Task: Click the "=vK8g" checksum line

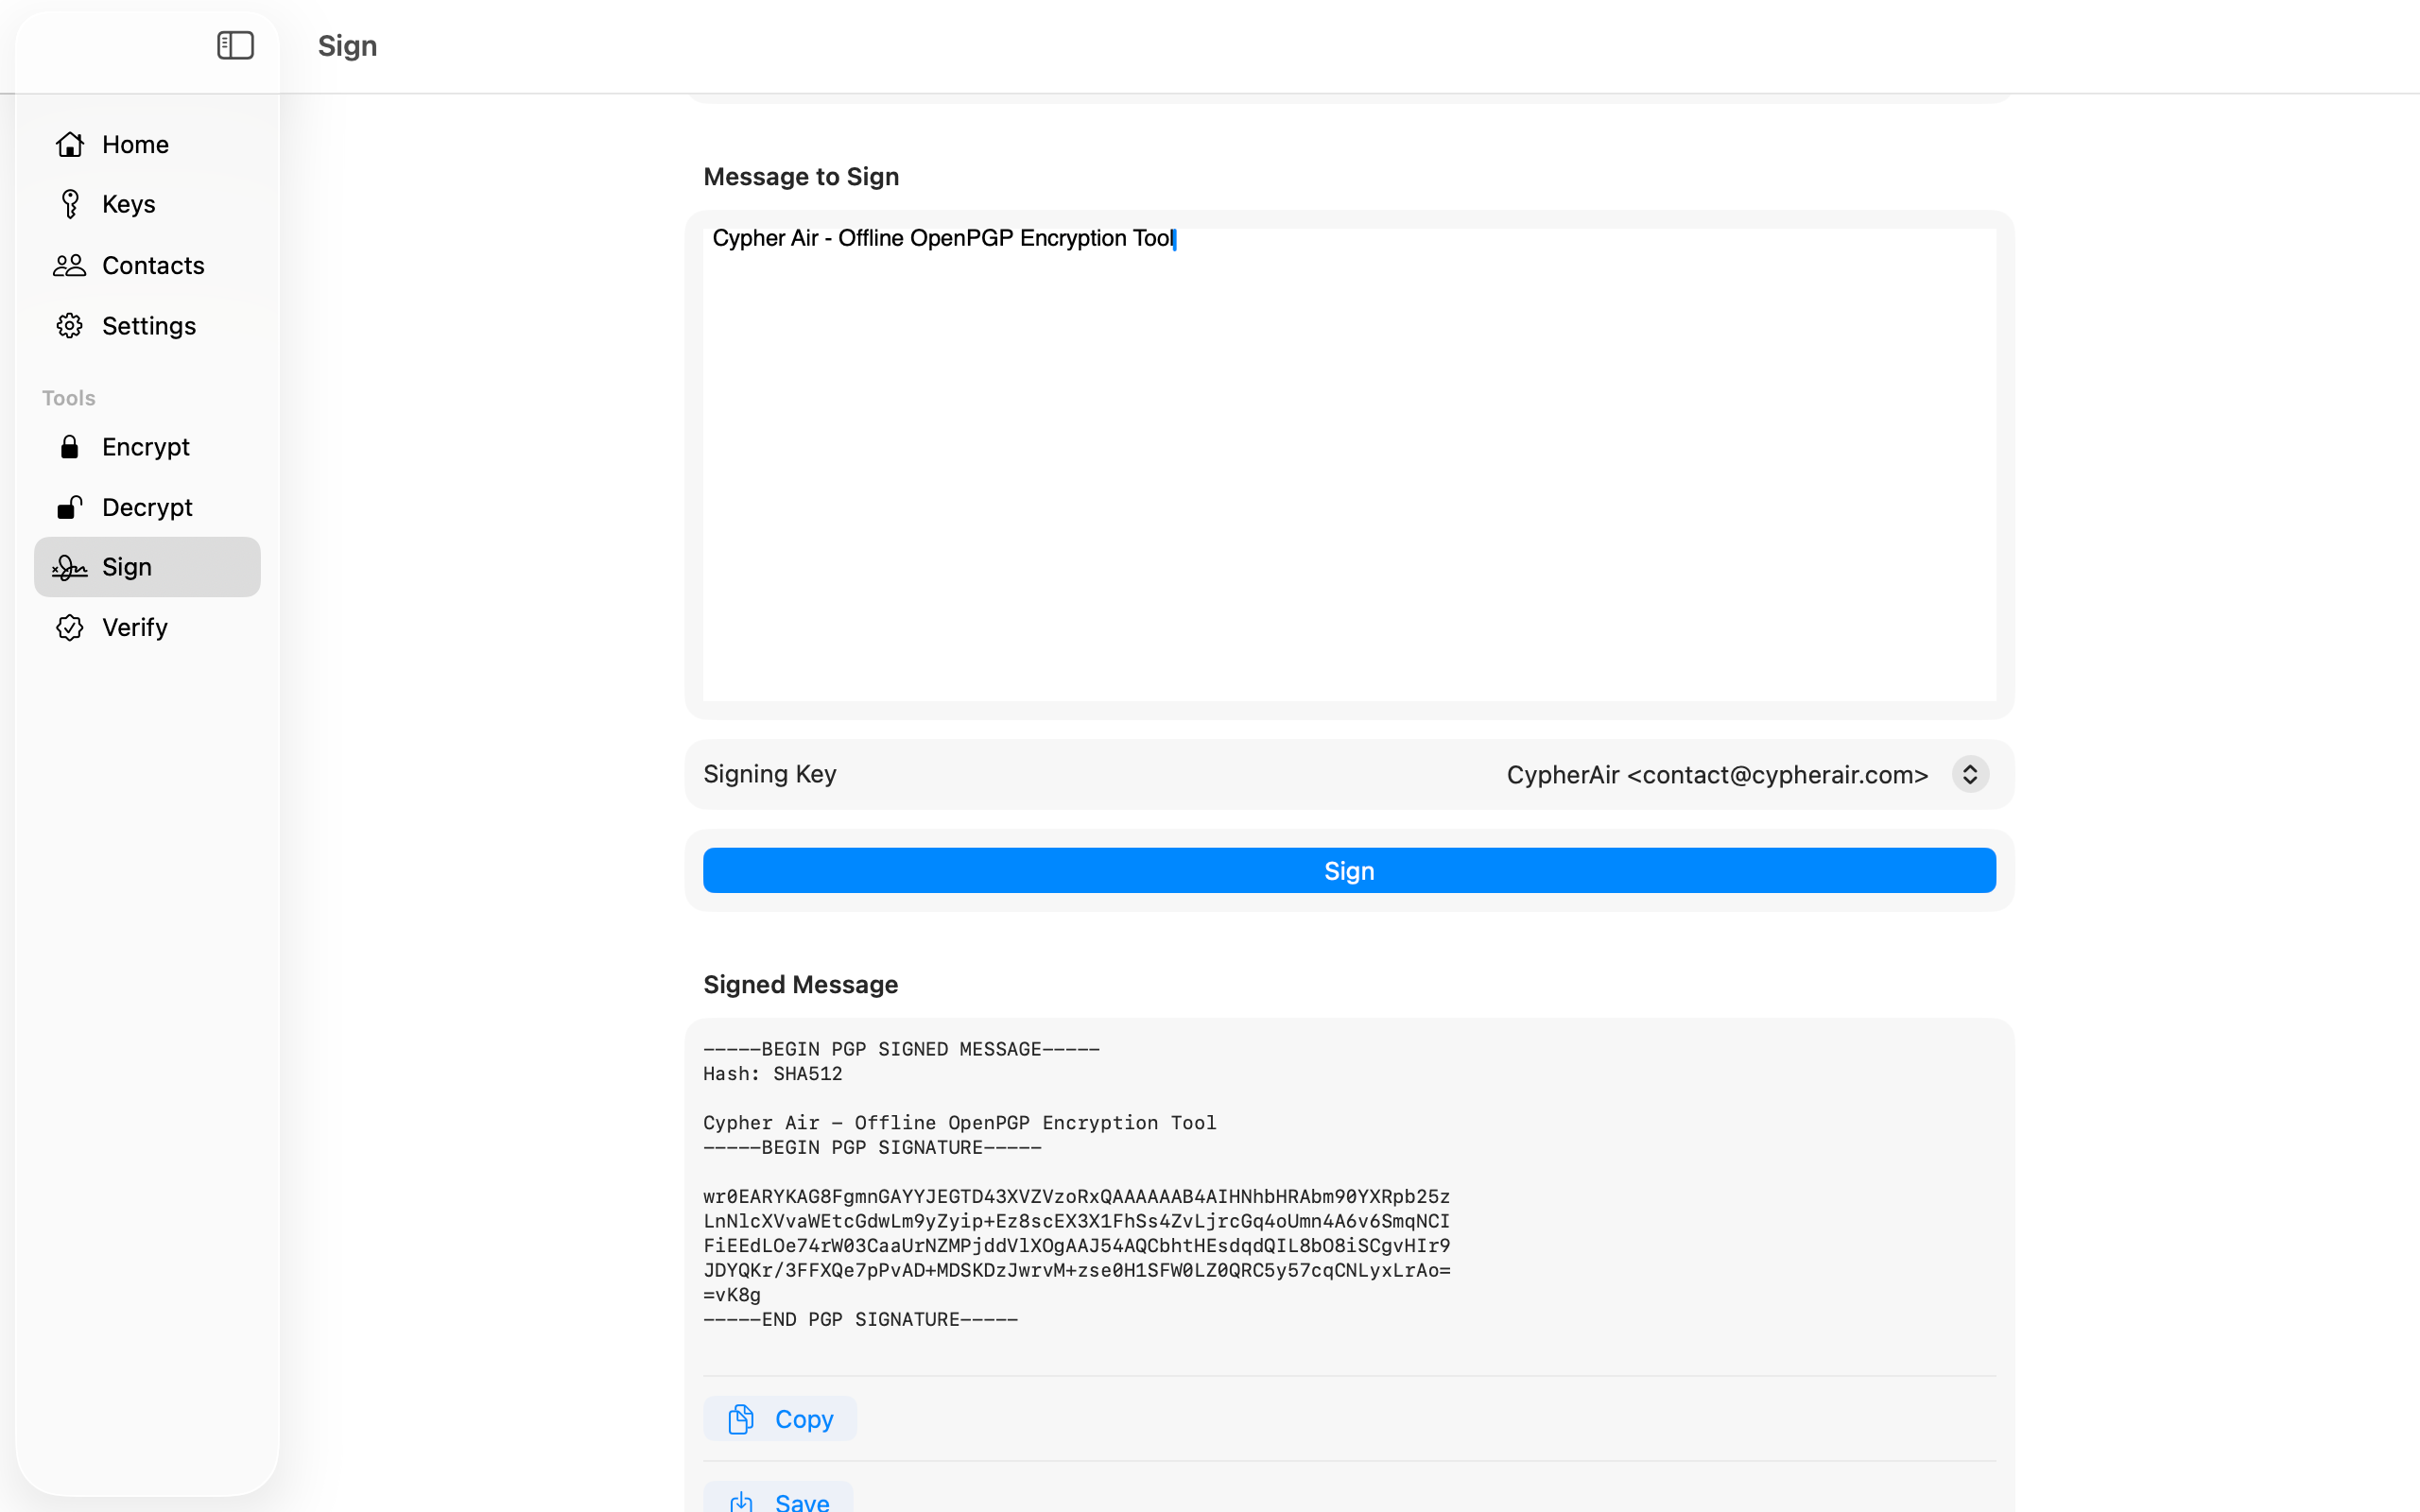Action: click(x=731, y=1295)
